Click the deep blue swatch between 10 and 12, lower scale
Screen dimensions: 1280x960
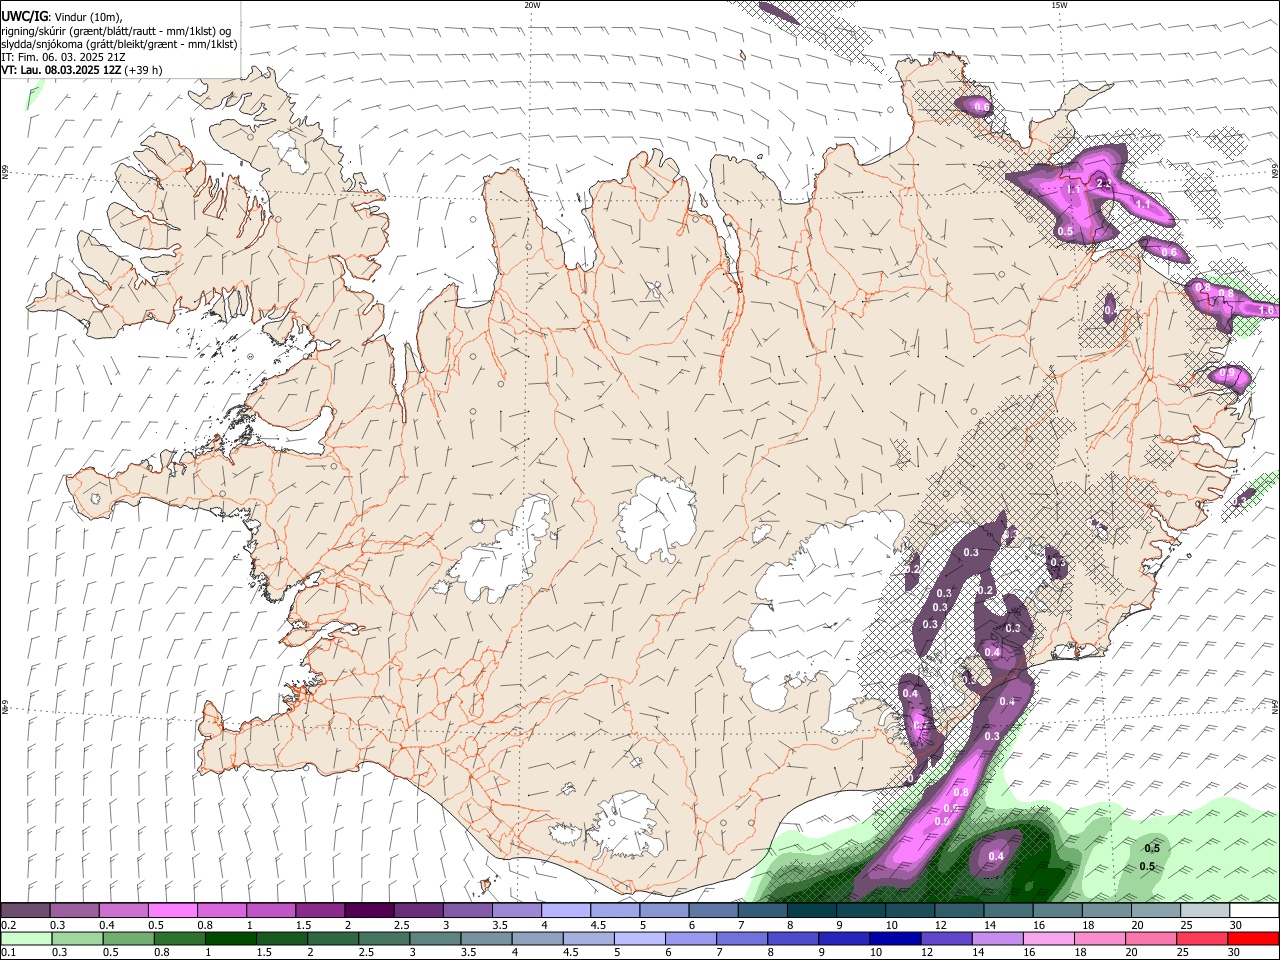(x=894, y=938)
